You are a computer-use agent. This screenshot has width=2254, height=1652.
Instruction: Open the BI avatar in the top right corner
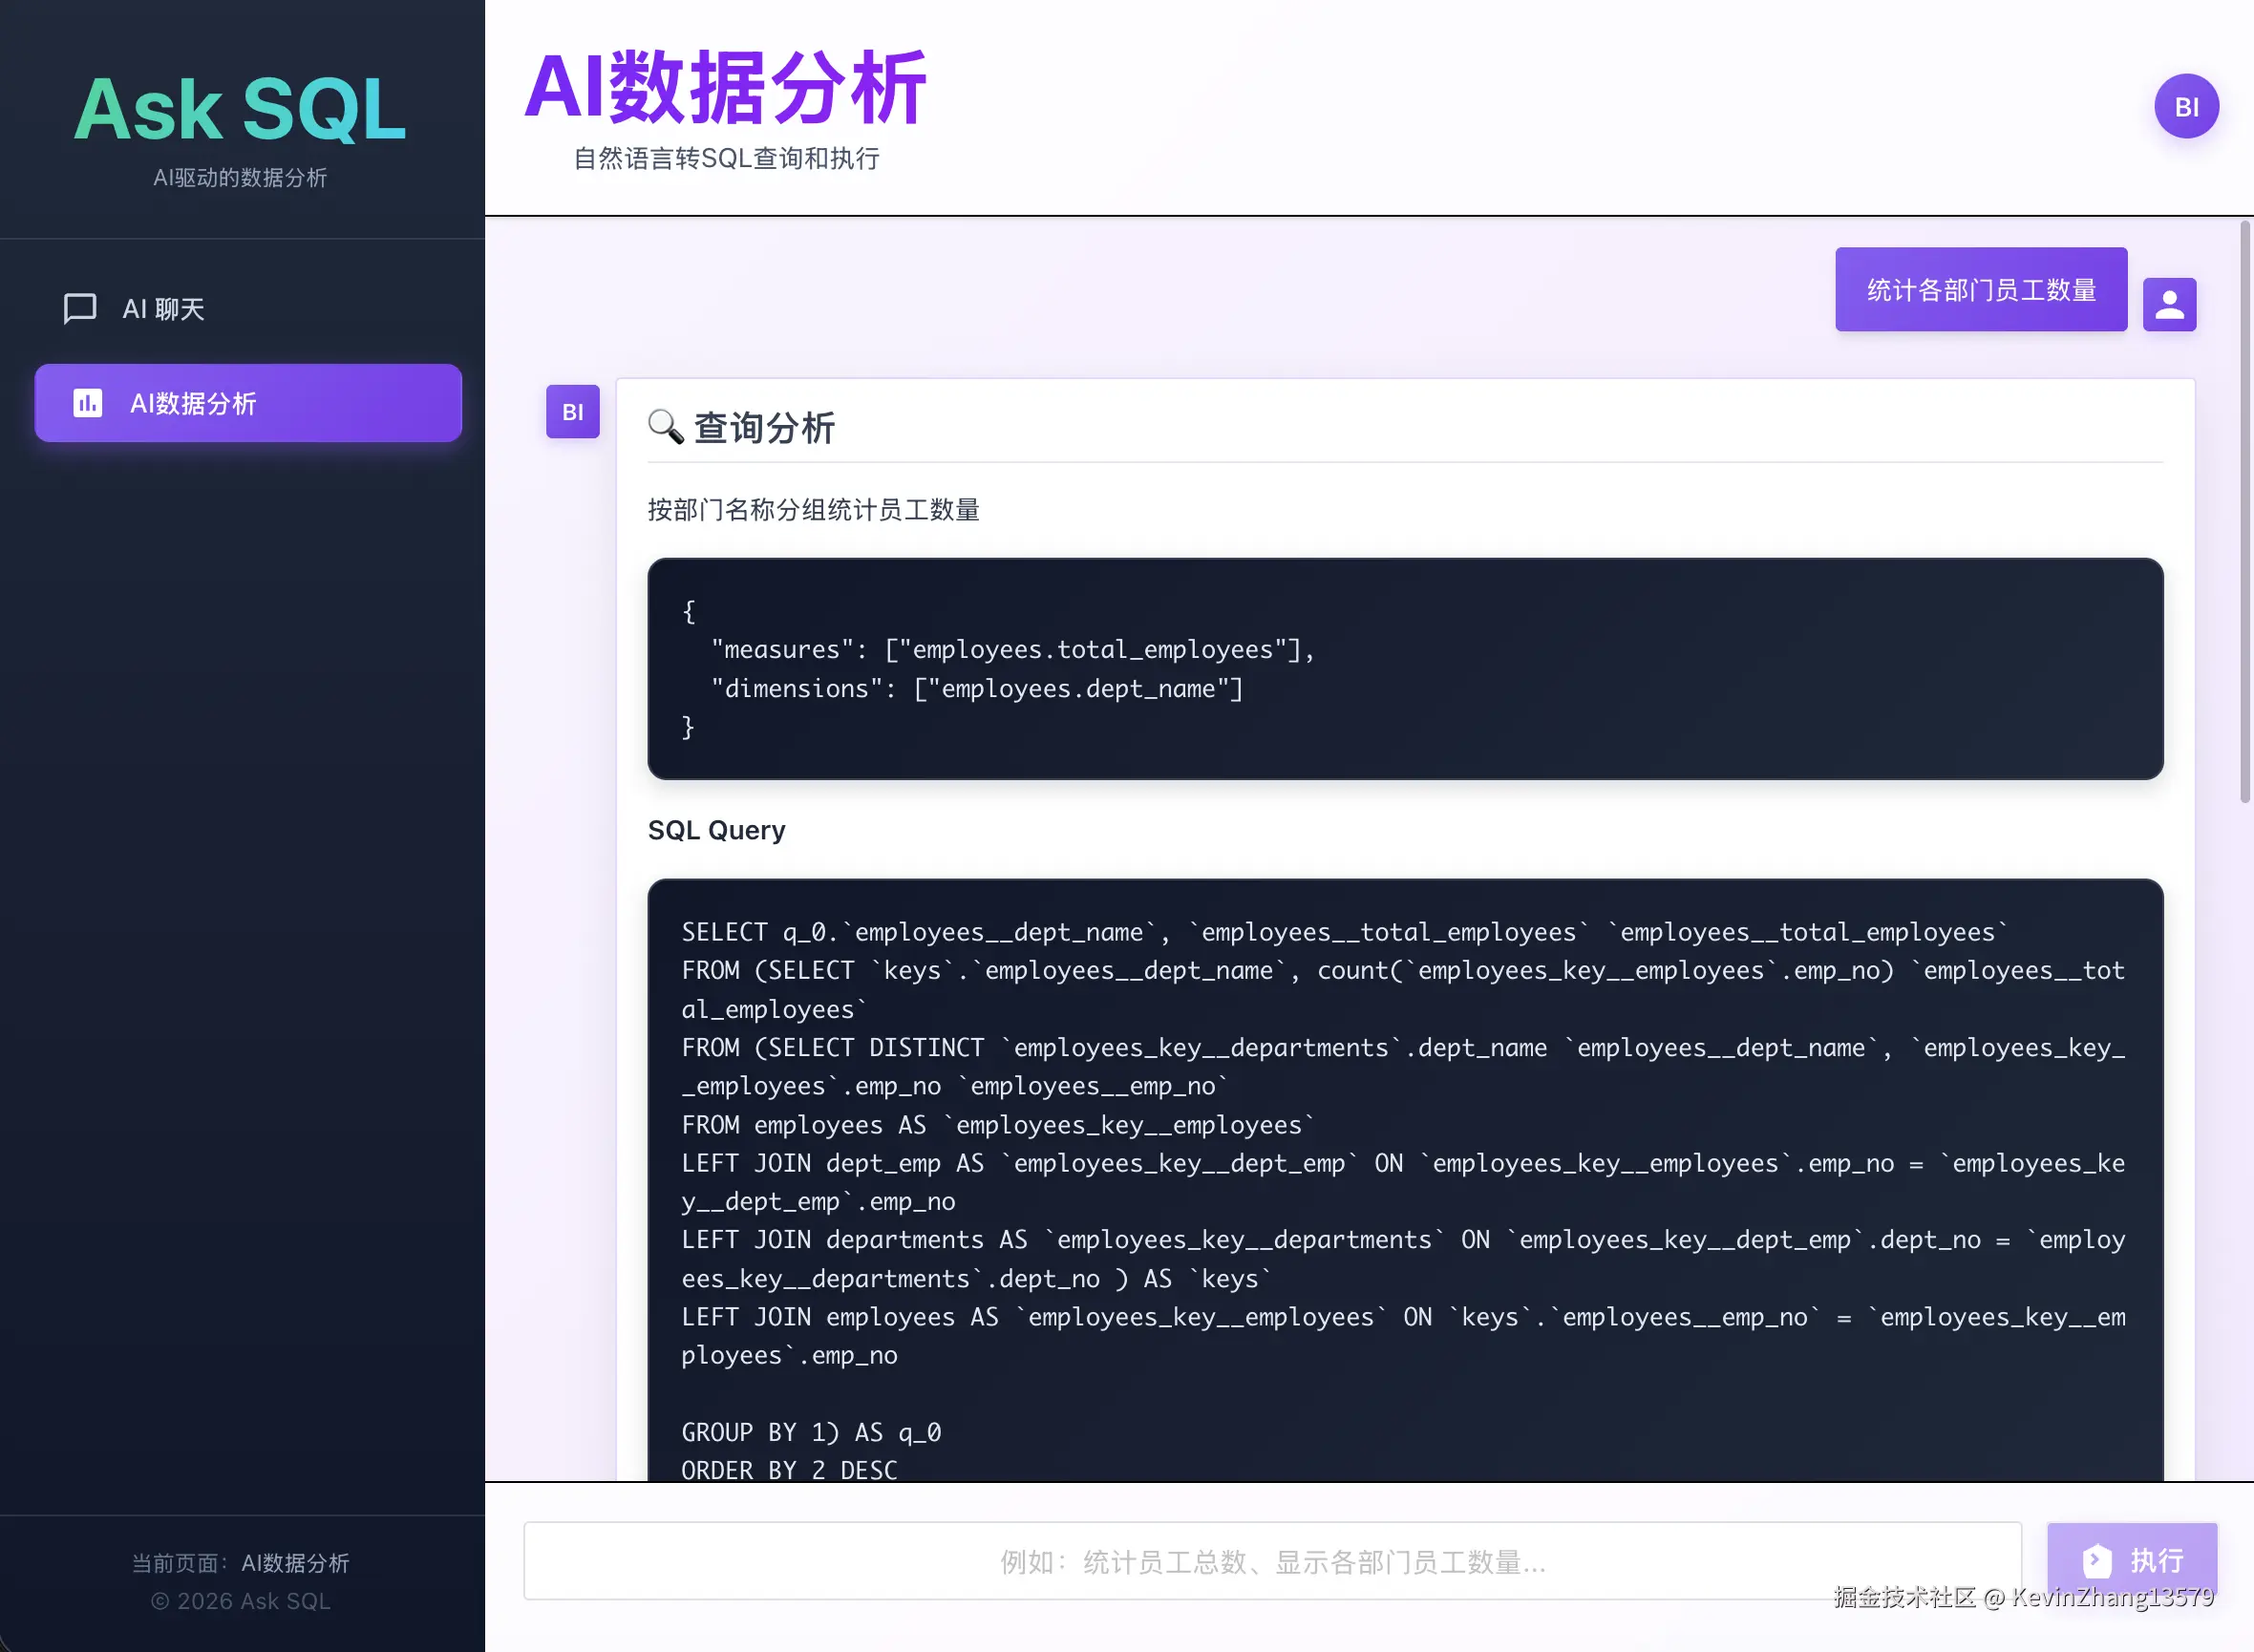(2186, 106)
